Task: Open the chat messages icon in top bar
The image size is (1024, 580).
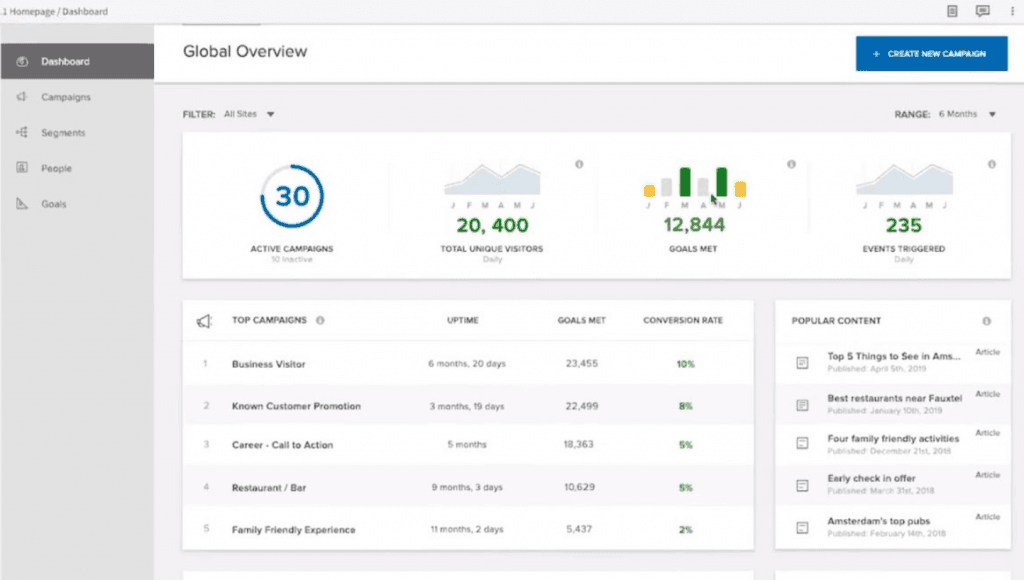Action: 982,11
